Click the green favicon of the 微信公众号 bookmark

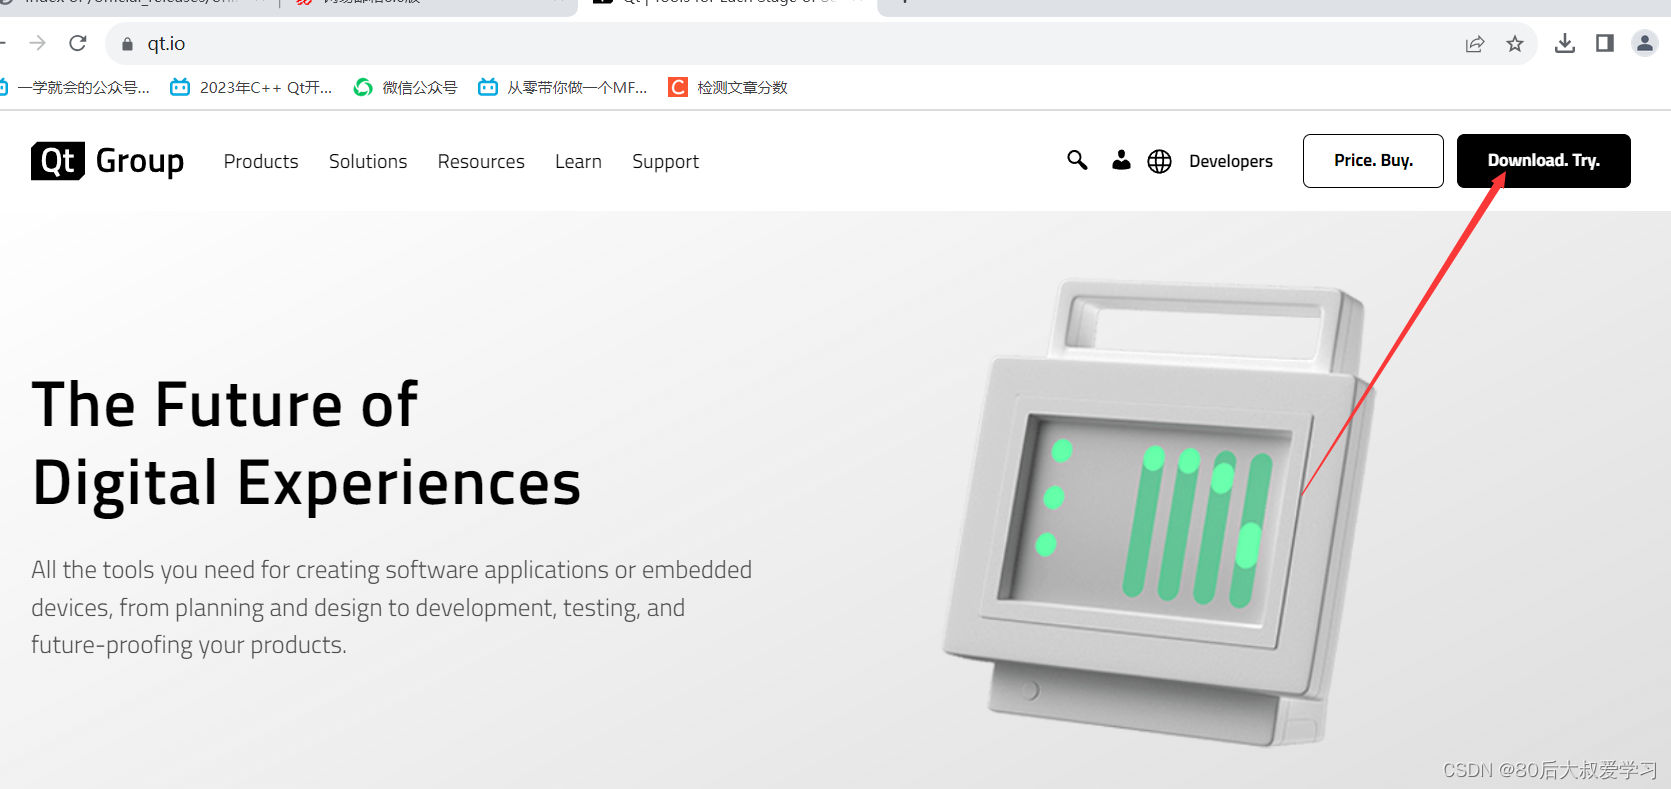pos(363,88)
